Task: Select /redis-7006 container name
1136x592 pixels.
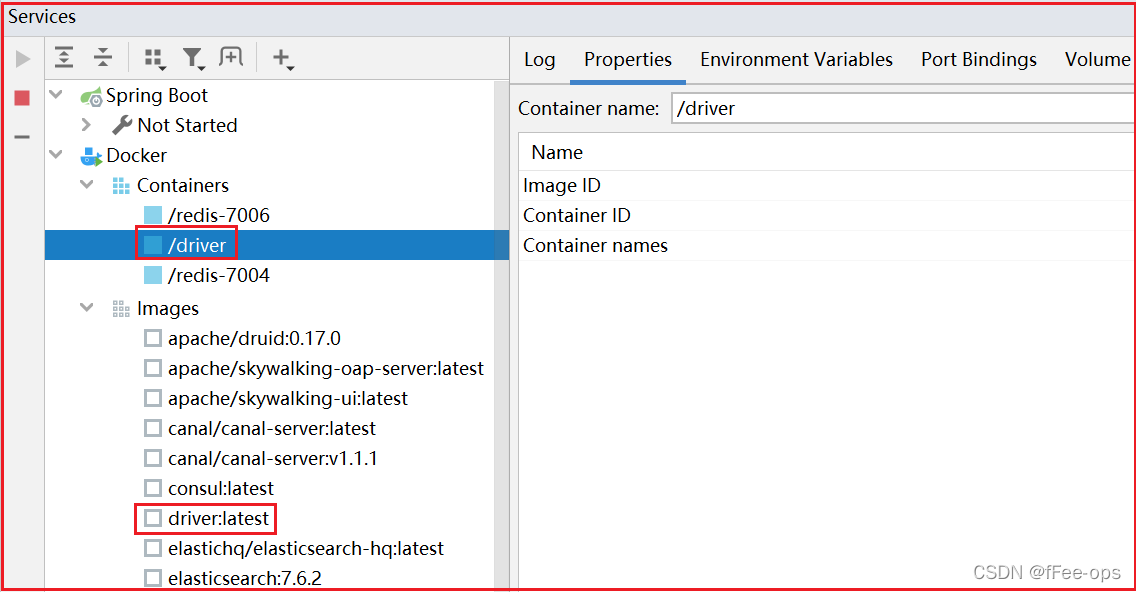Action: [x=219, y=215]
